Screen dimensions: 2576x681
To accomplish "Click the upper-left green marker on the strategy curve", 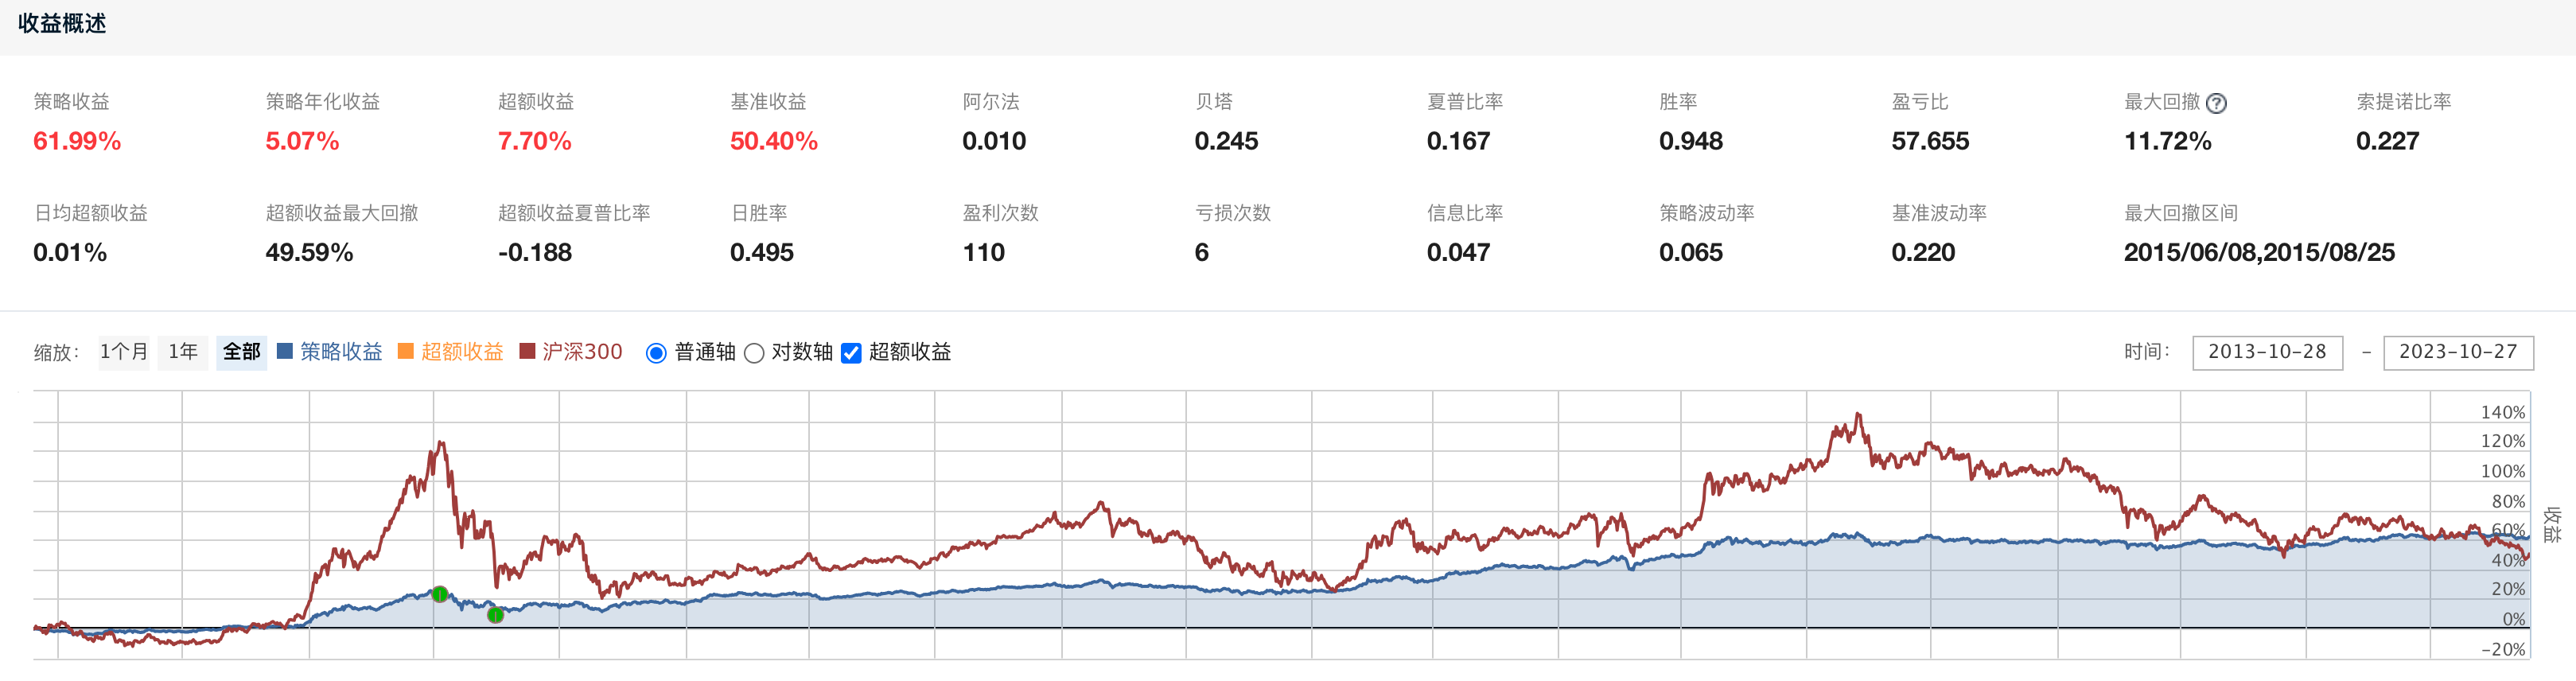I will pos(440,594).
